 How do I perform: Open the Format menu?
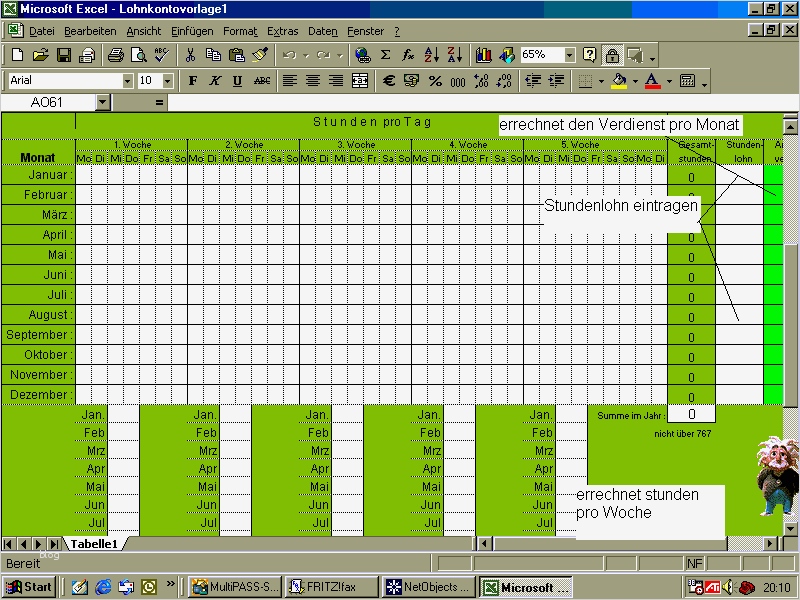coord(240,32)
